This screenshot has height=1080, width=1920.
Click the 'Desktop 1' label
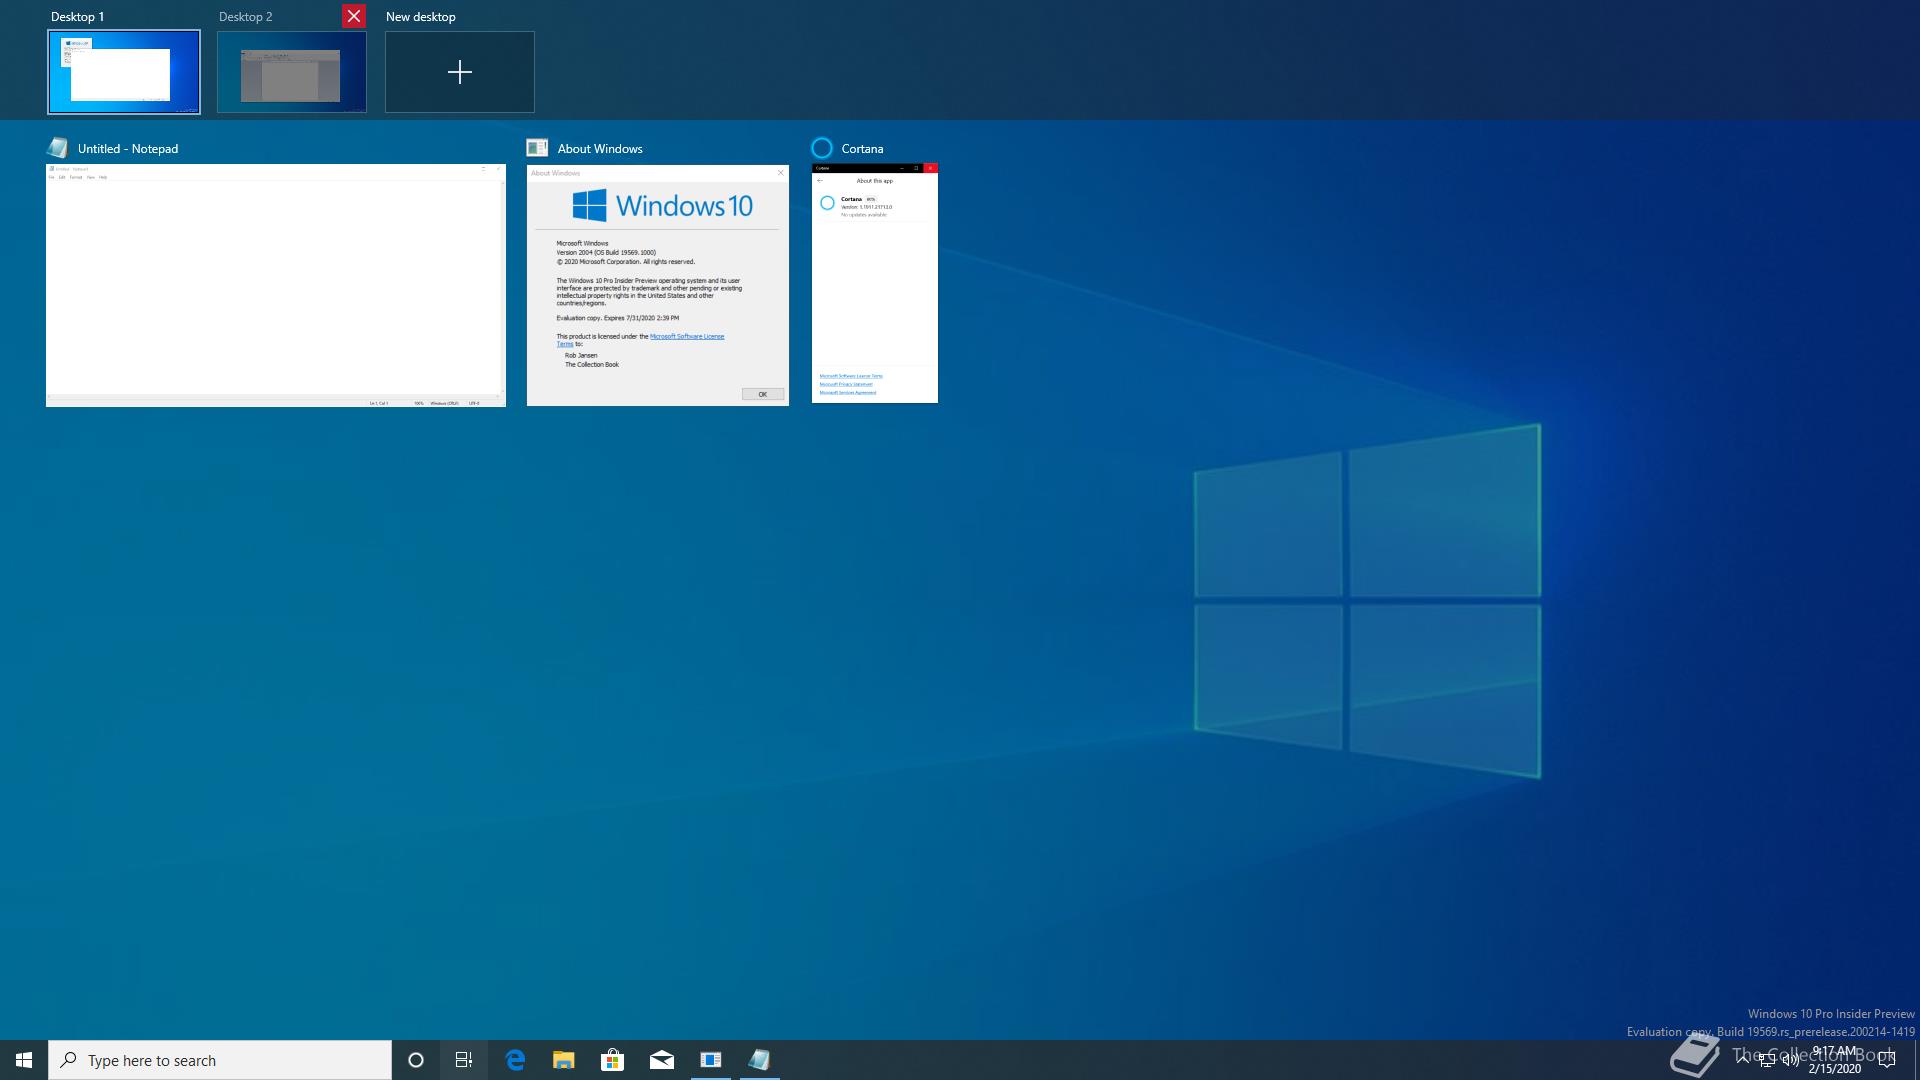78,17
